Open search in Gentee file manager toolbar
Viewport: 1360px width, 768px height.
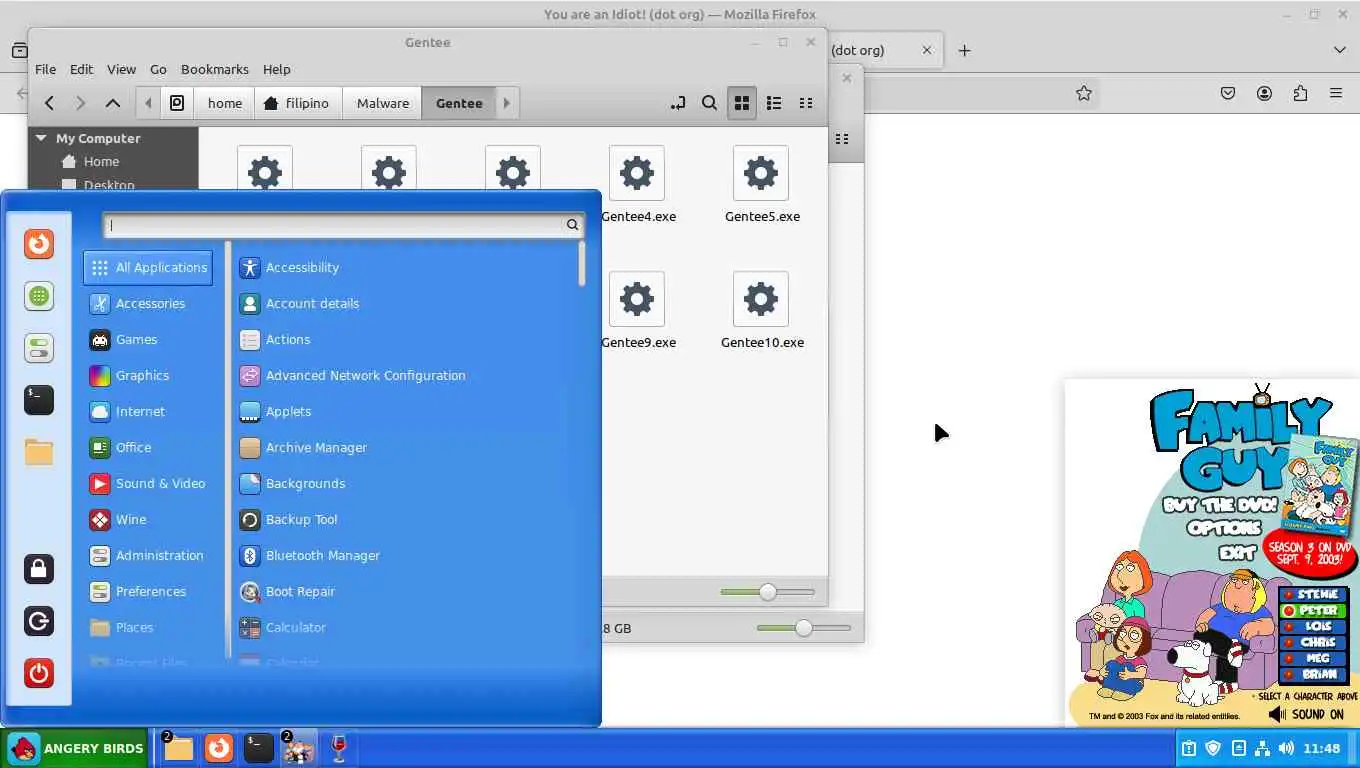(709, 103)
